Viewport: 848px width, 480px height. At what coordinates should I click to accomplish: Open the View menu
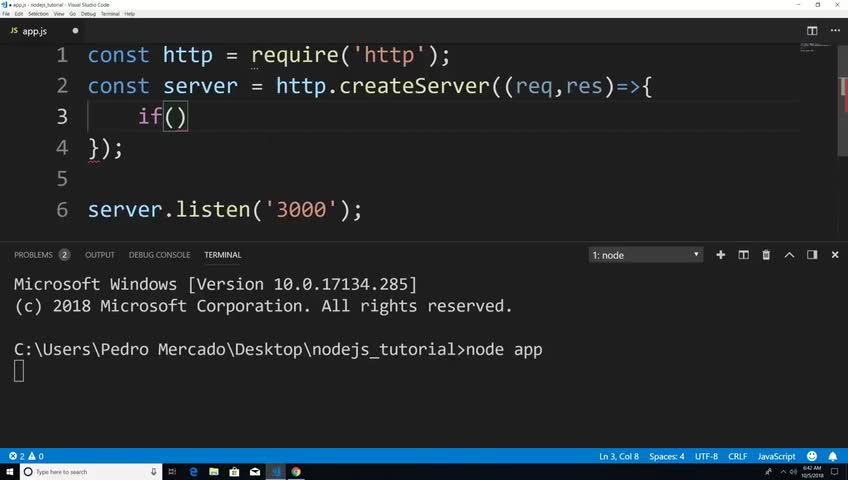[x=59, y=14]
